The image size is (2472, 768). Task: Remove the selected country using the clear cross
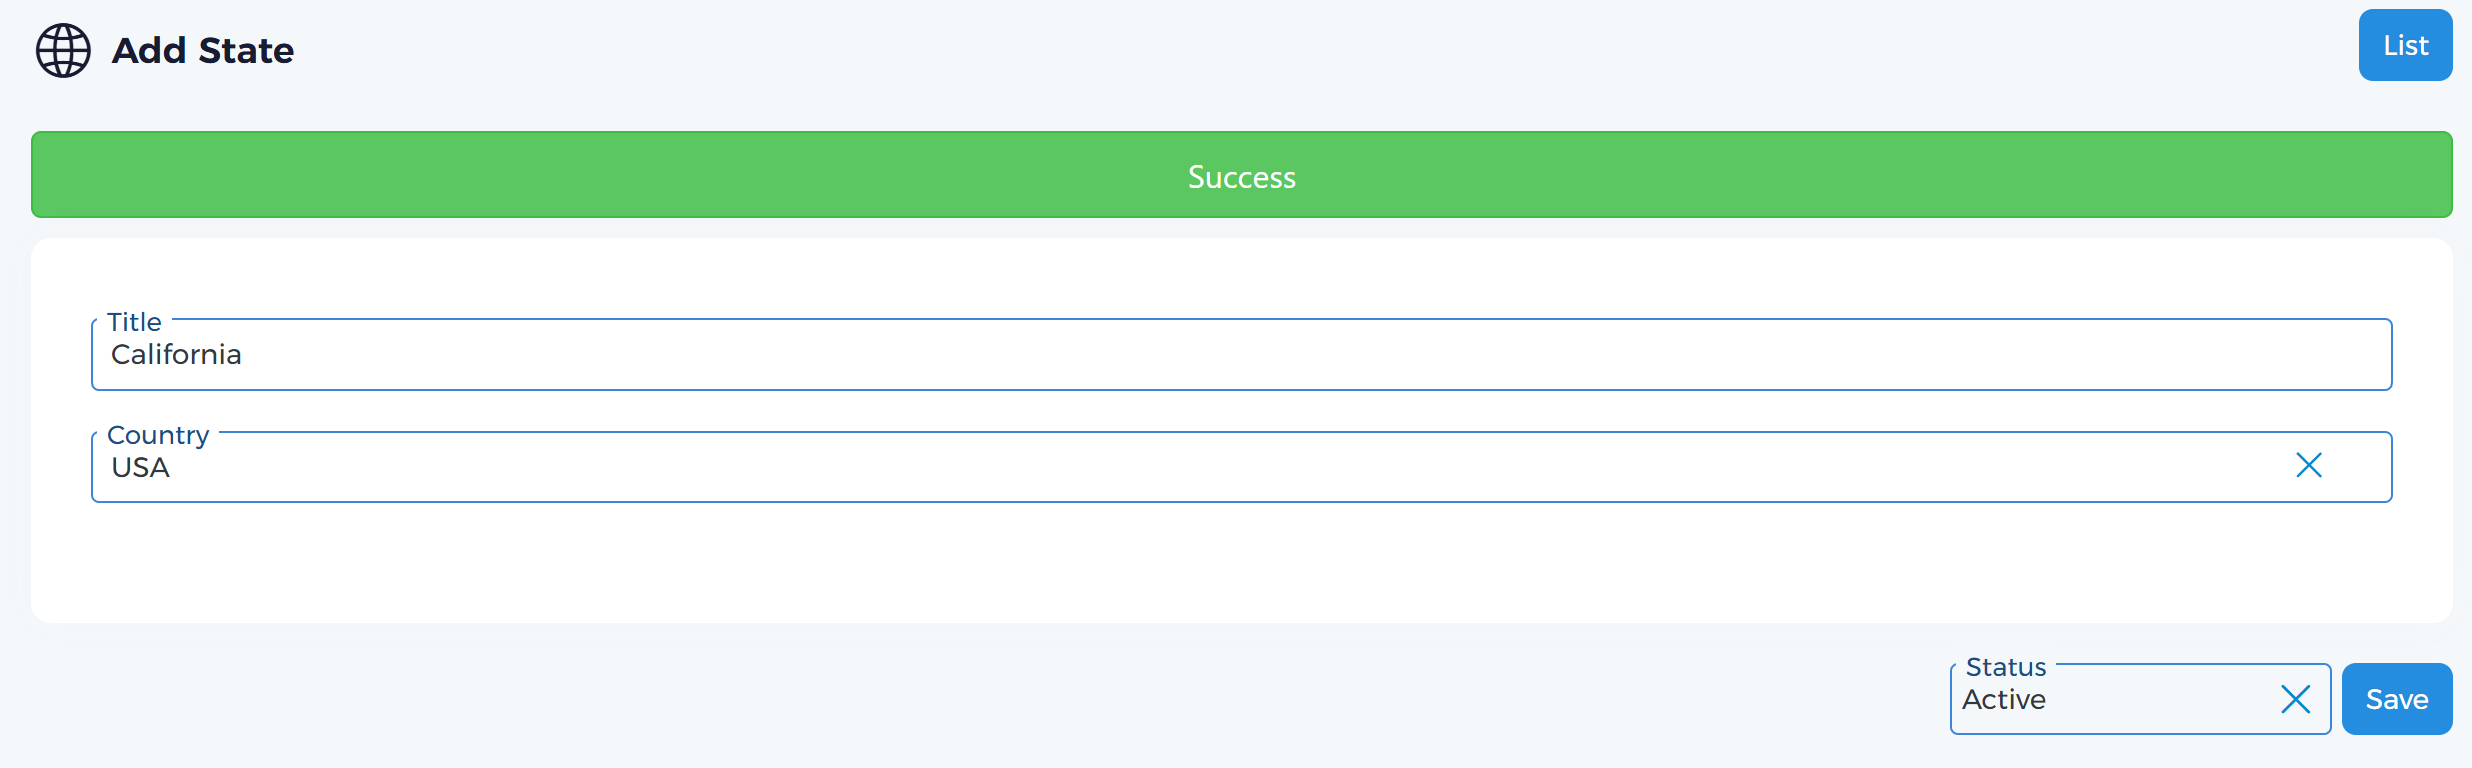2309,465
